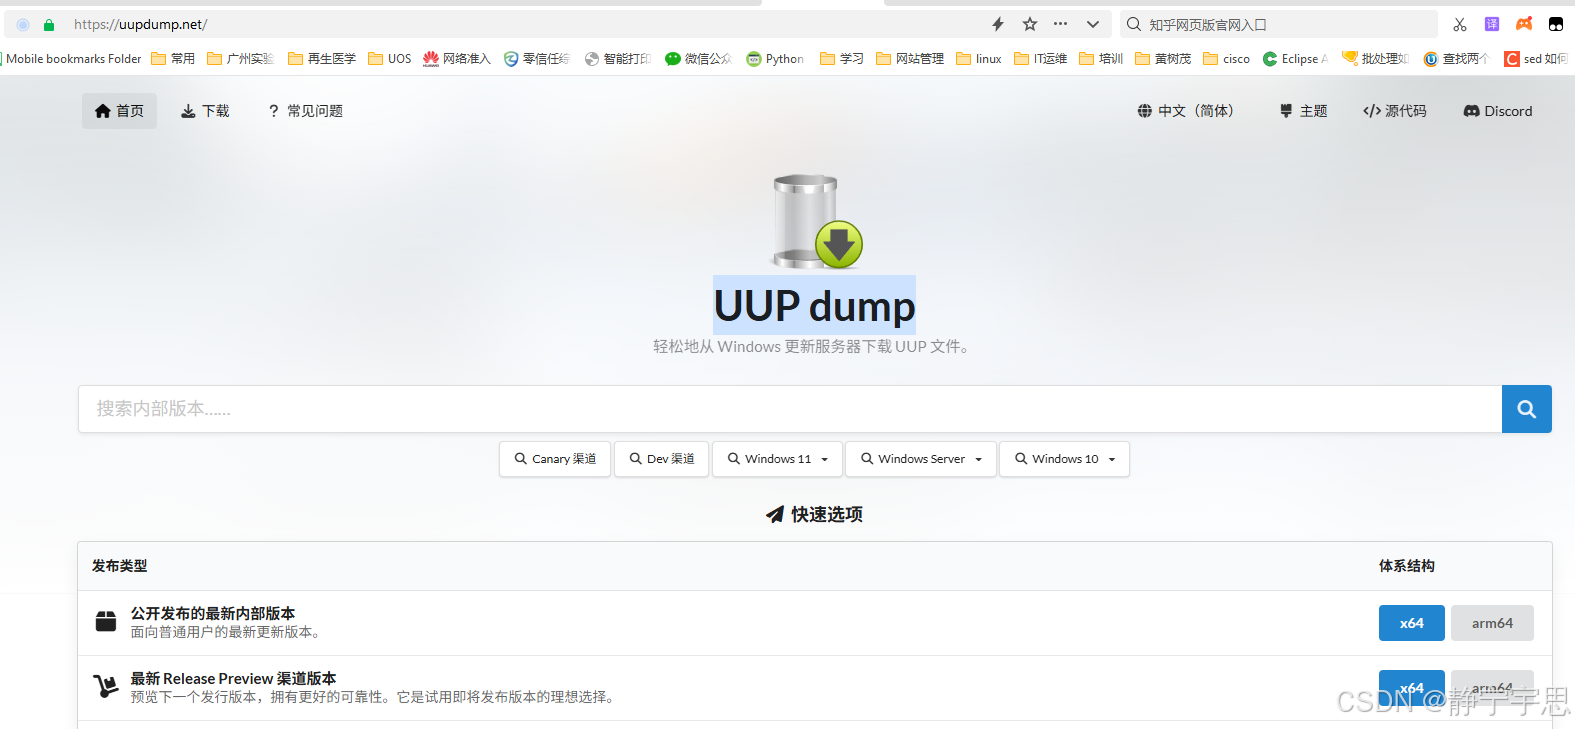
Task: Click the Tampermonkey extension icon
Action: click(x=1556, y=24)
